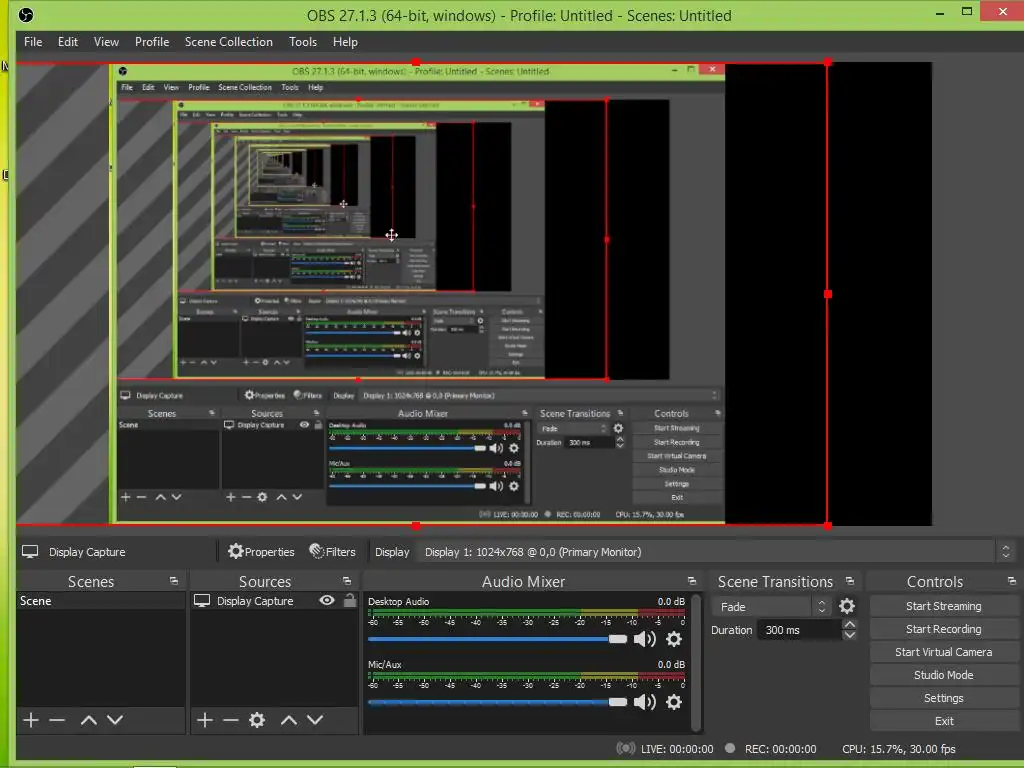The image size is (1024, 768).
Task: Open the Tools menu
Action: (x=303, y=42)
